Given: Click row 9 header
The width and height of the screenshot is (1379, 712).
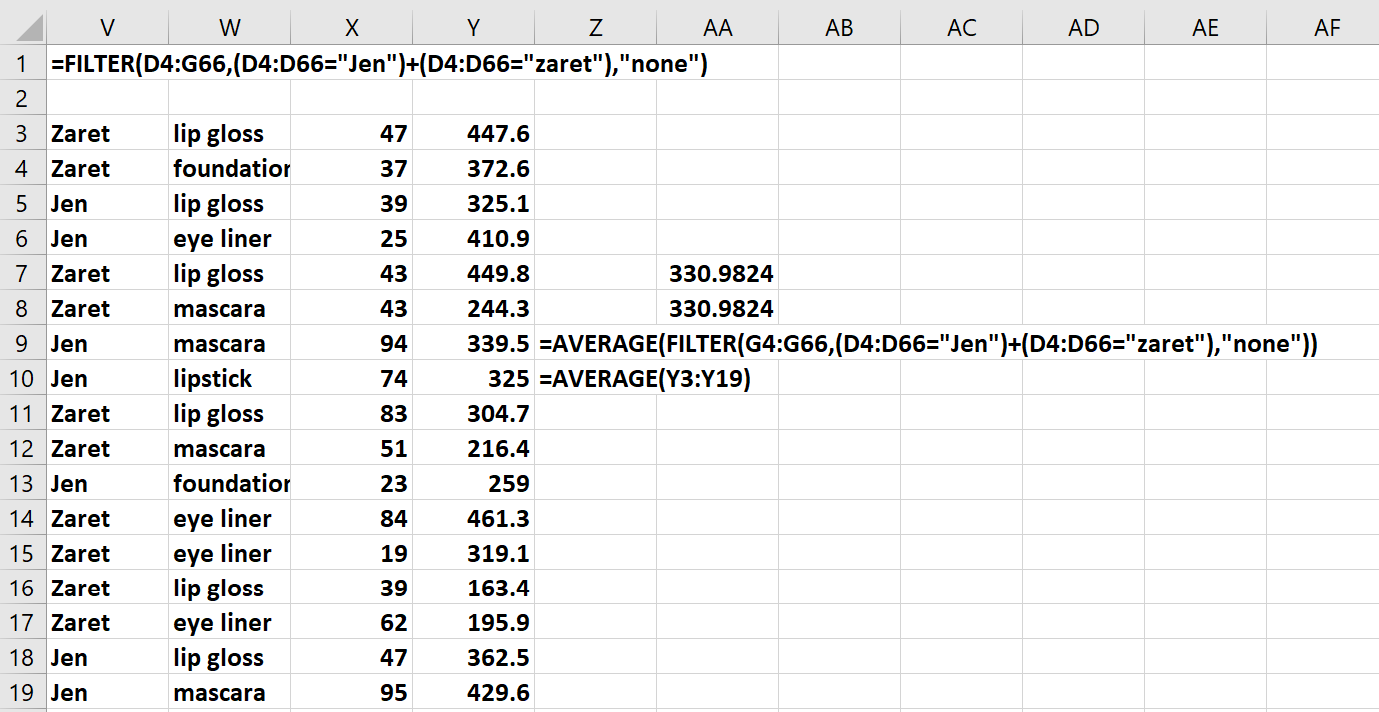Looking at the screenshot, I should tap(22, 344).
